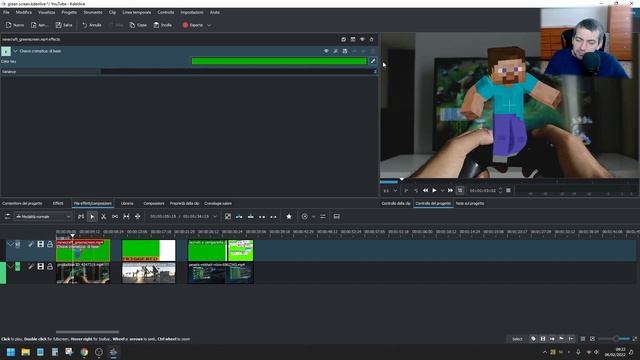Collapse the lower track with its chevron
This screenshot has height=360, width=640.
pyautogui.click(x=10, y=267)
